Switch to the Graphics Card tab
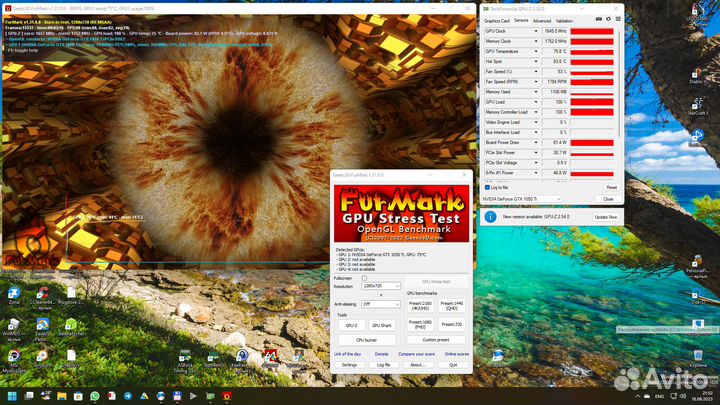Image resolution: width=720 pixels, height=405 pixels. 496,21
